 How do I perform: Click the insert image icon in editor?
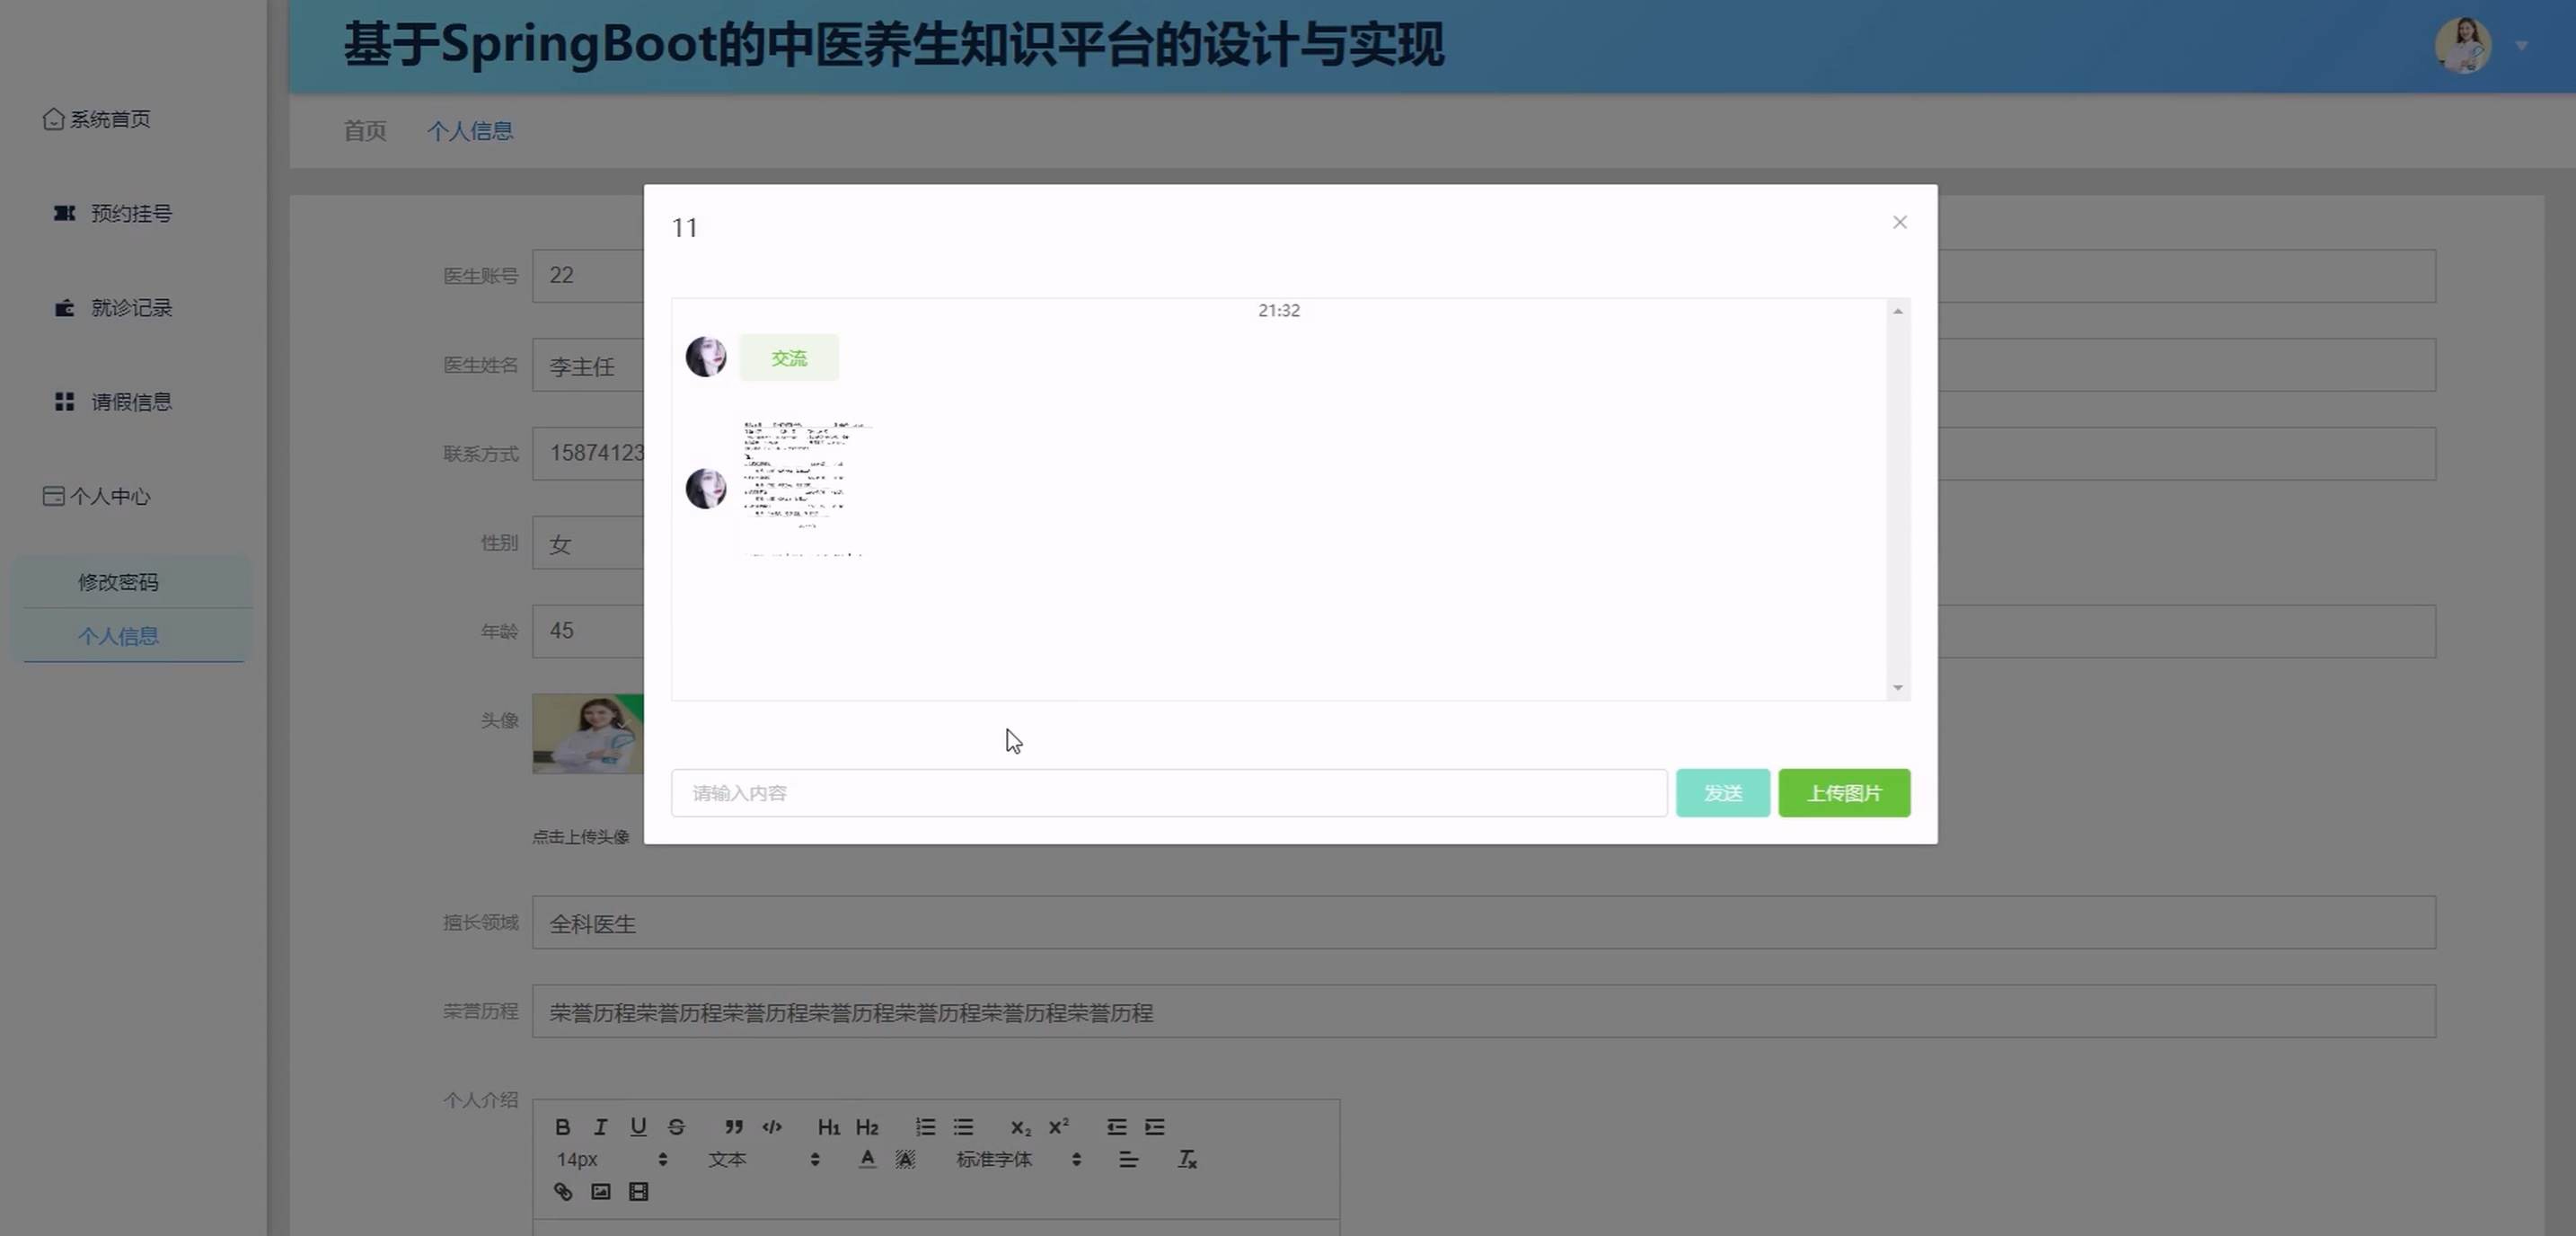[x=600, y=1191]
